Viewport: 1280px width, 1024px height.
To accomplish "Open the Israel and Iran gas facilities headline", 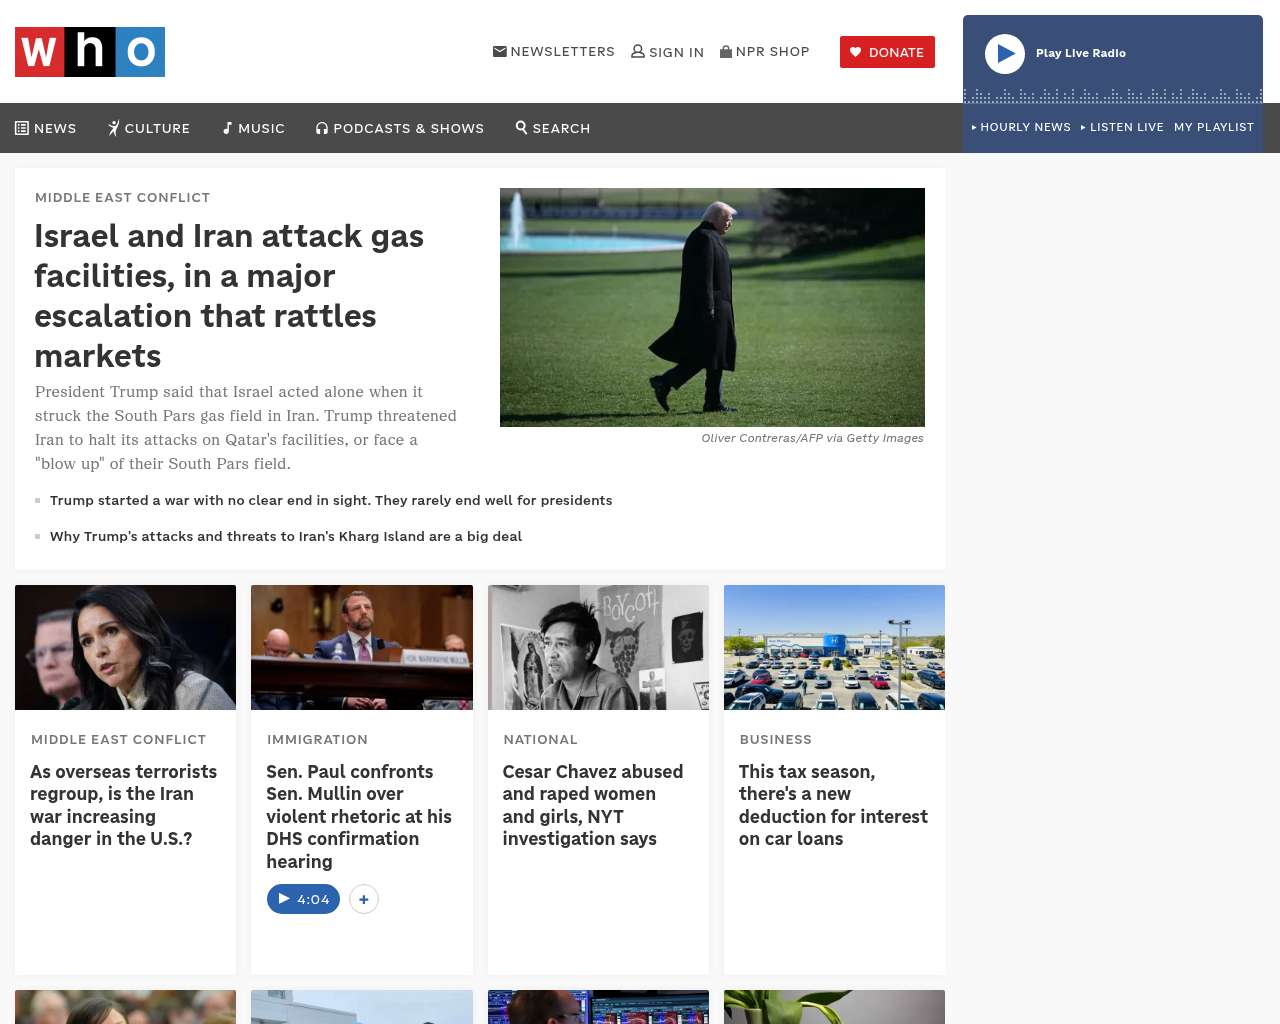I will point(229,295).
